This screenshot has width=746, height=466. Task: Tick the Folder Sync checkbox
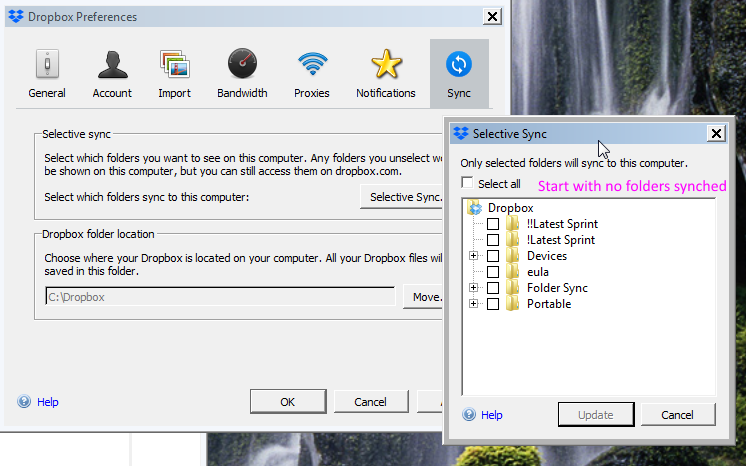pyautogui.click(x=493, y=288)
